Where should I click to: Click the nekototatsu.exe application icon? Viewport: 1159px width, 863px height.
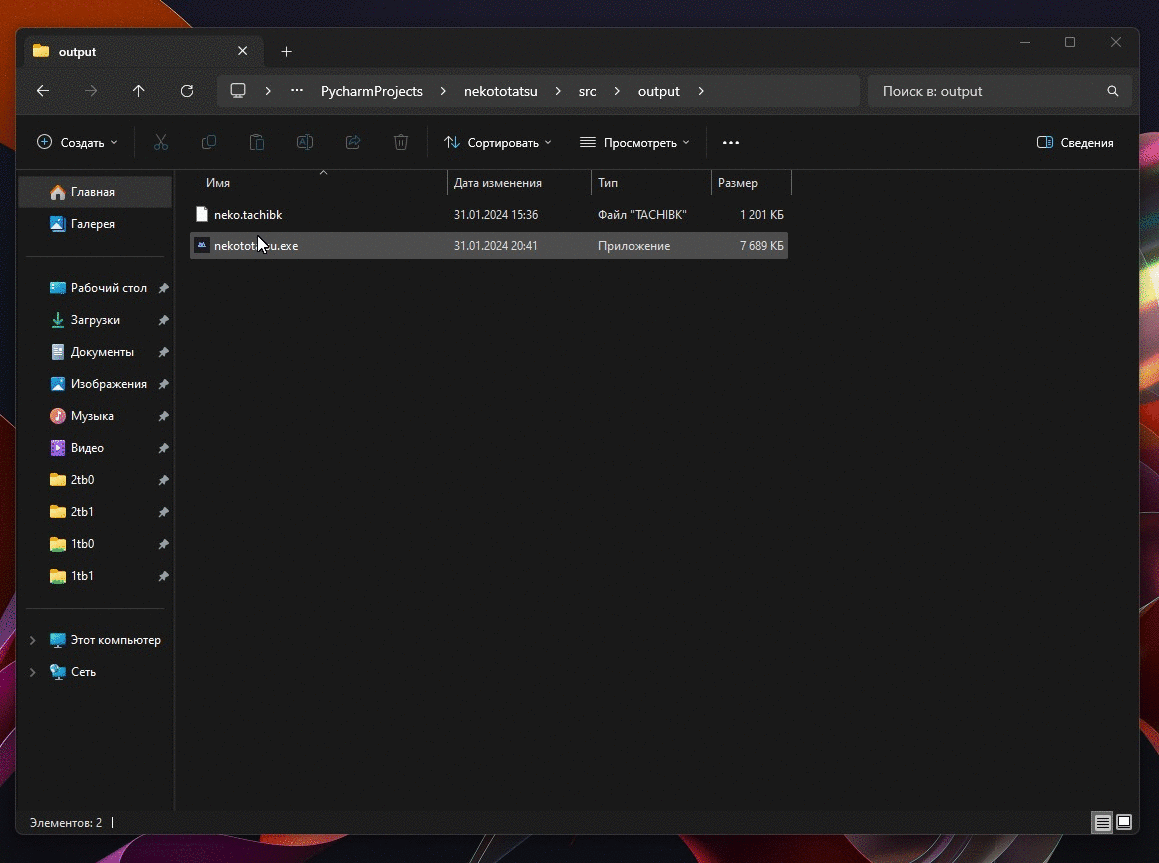click(202, 245)
